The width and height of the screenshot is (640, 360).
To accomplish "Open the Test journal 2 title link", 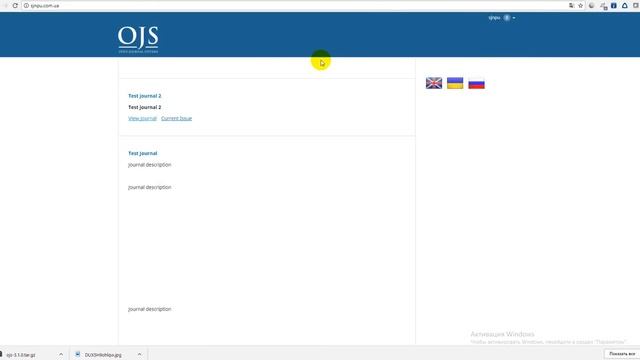I will coord(144,96).
